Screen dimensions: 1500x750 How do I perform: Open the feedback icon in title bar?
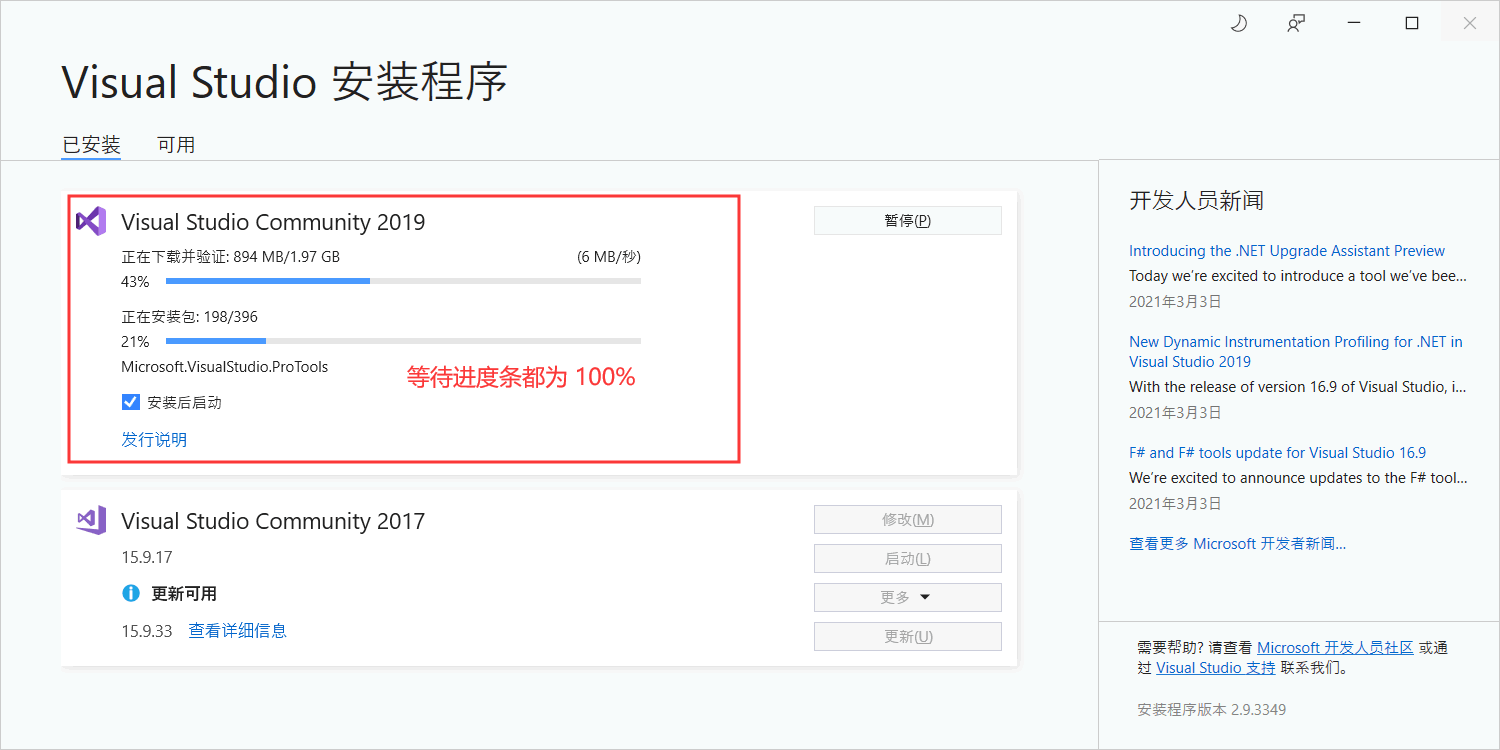[x=1296, y=24]
